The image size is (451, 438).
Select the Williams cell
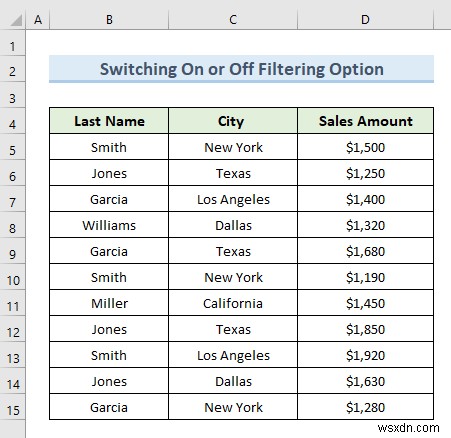pyautogui.click(x=109, y=225)
